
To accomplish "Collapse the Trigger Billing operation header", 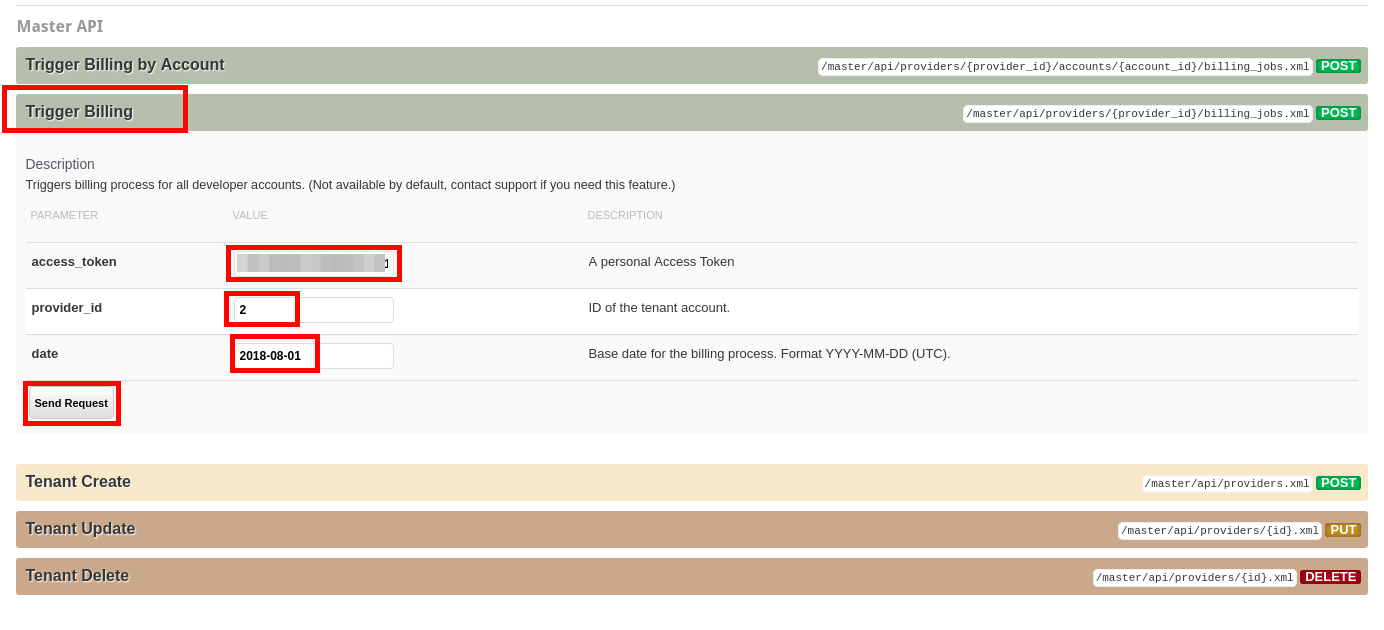I will (80, 112).
